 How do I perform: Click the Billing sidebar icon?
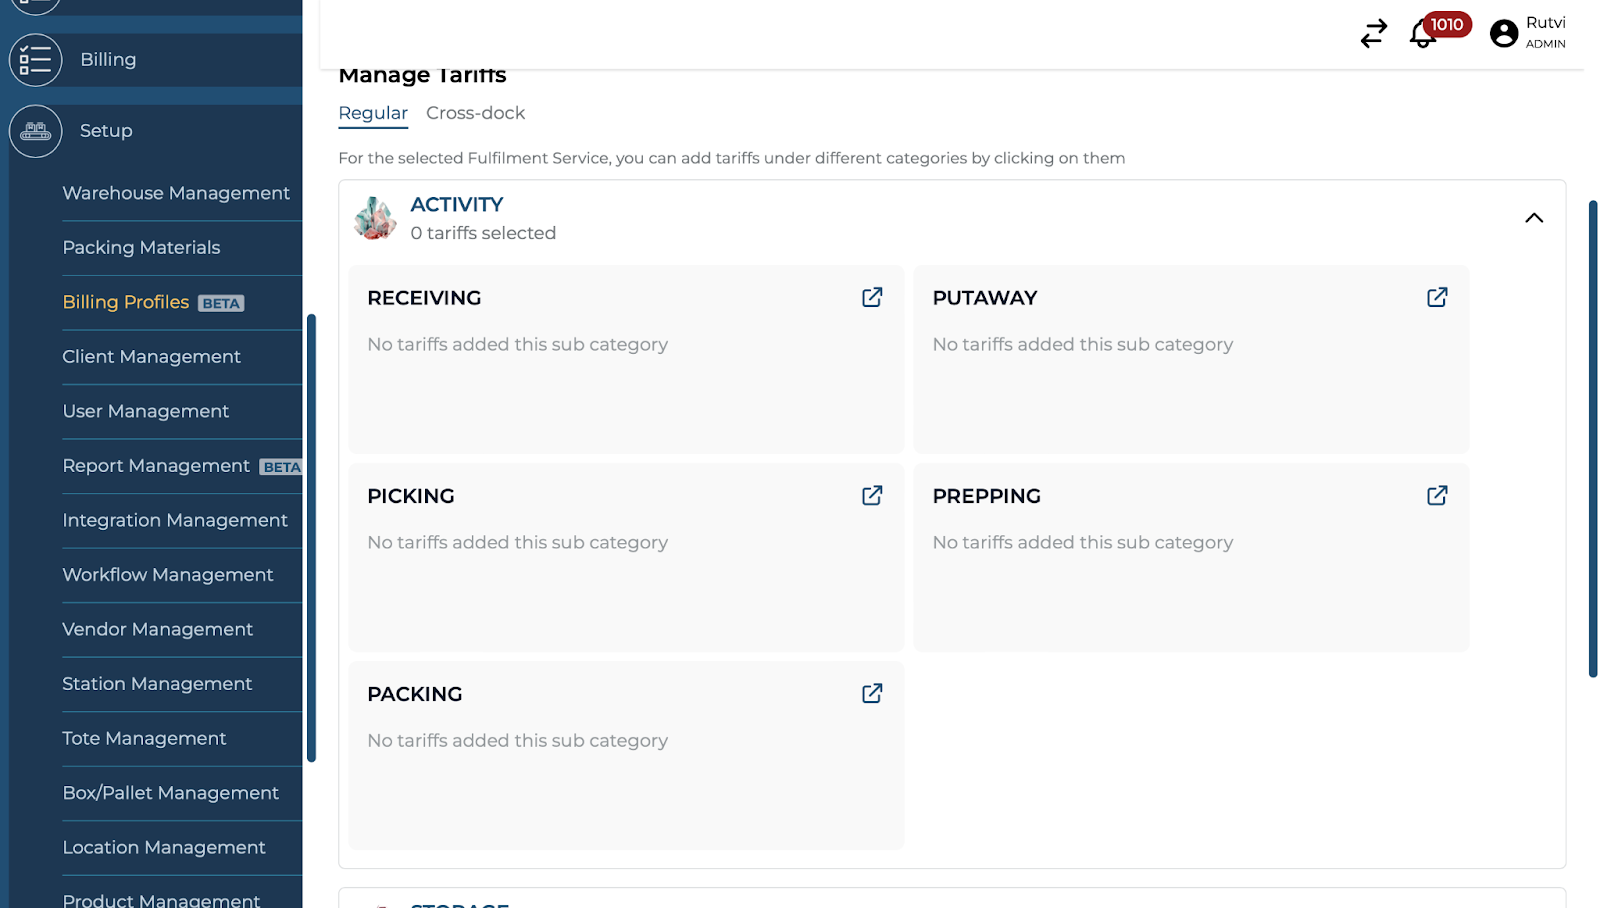tap(36, 60)
